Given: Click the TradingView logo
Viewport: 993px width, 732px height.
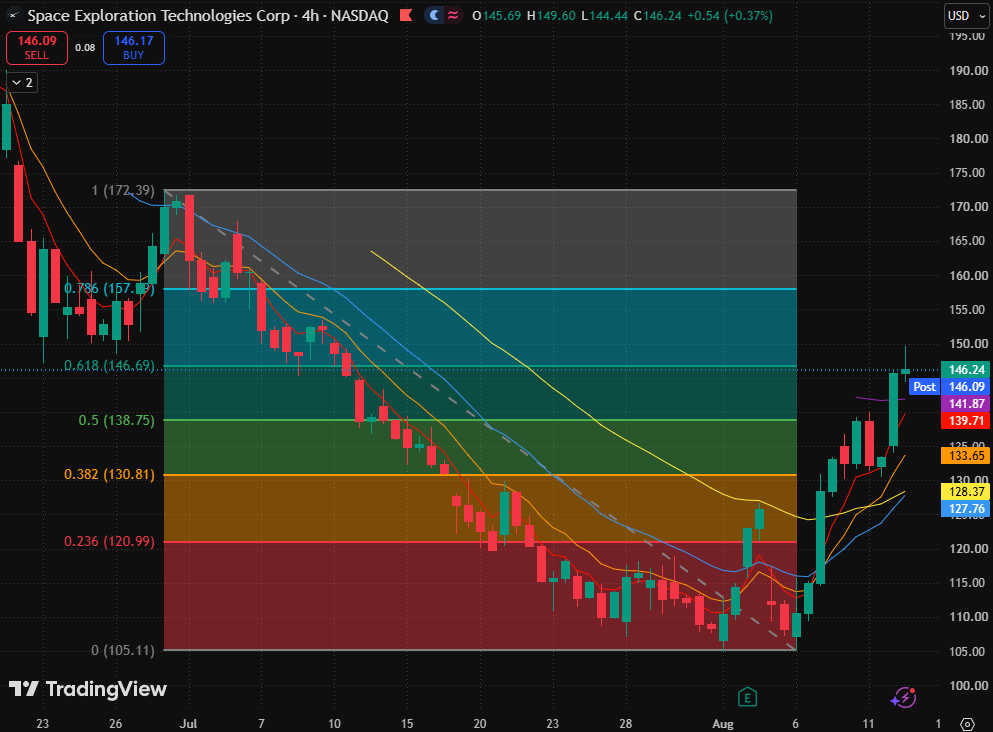Looking at the screenshot, I should coord(87,689).
